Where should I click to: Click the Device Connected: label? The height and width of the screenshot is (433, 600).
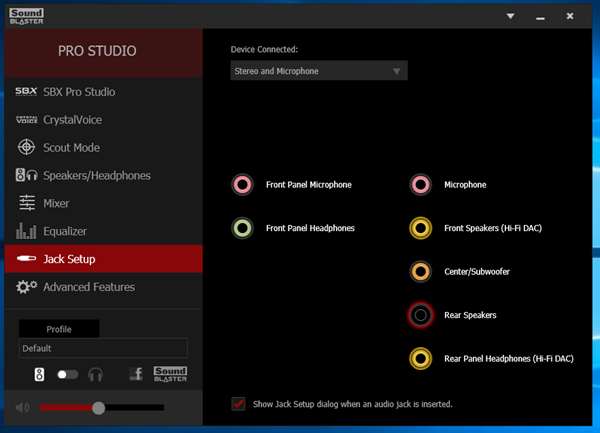click(264, 49)
